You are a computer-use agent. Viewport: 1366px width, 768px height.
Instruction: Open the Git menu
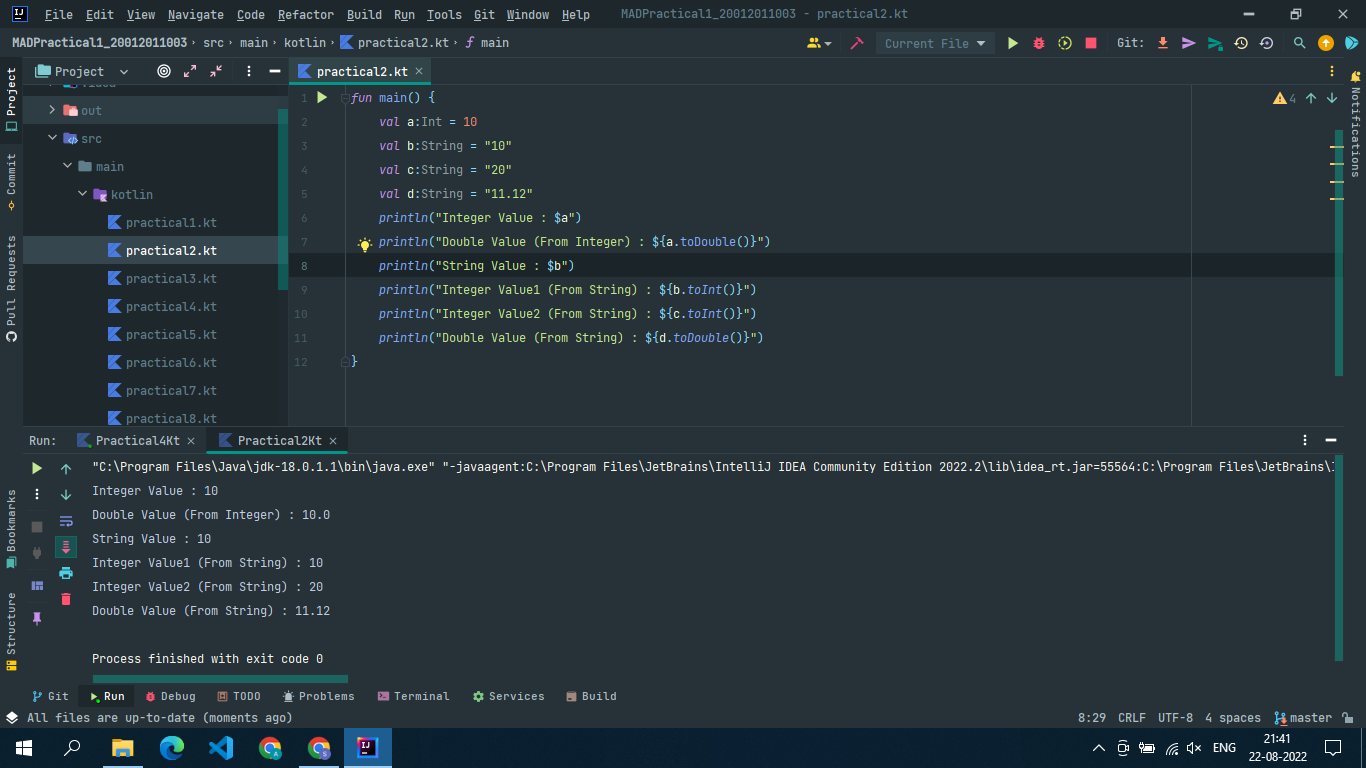[484, 15]
